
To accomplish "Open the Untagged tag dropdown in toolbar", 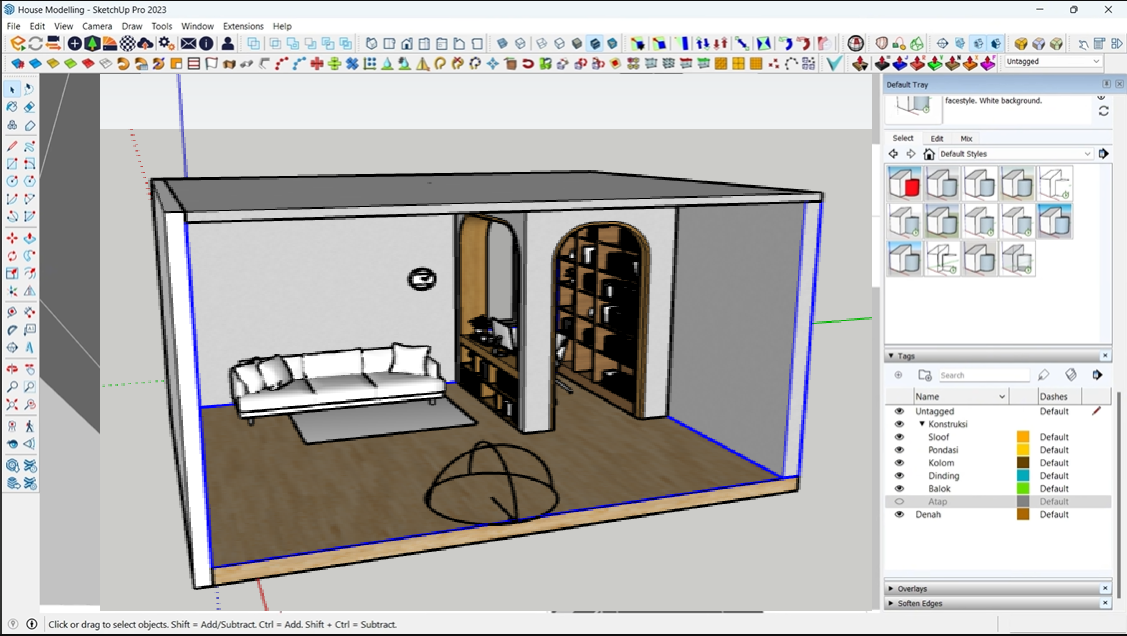I will click(x=1053, y=61).
